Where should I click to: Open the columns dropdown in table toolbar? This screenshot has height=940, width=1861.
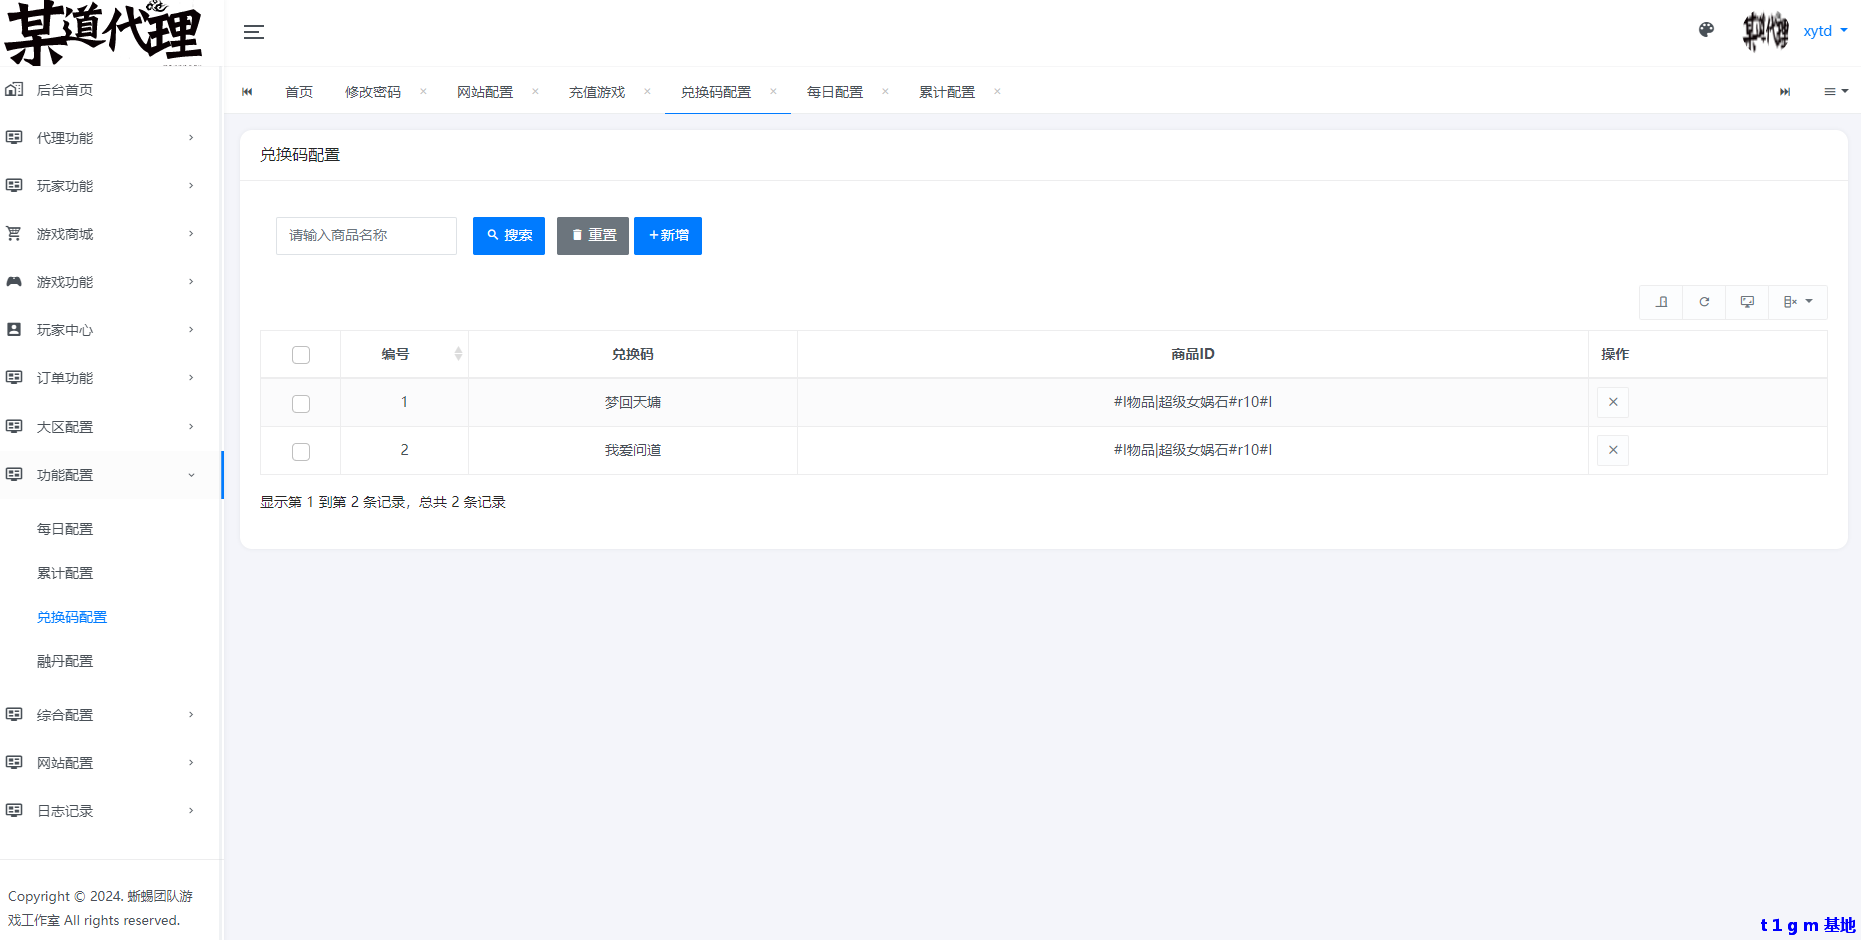click(1797, 302)
